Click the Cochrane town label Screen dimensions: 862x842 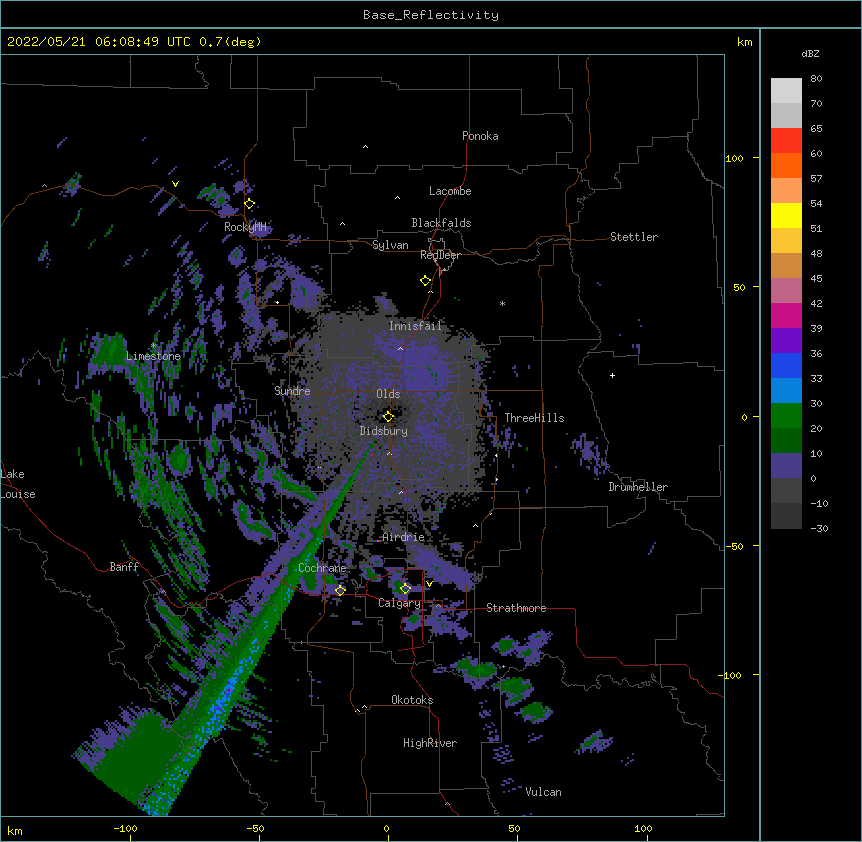pos(322,568)
